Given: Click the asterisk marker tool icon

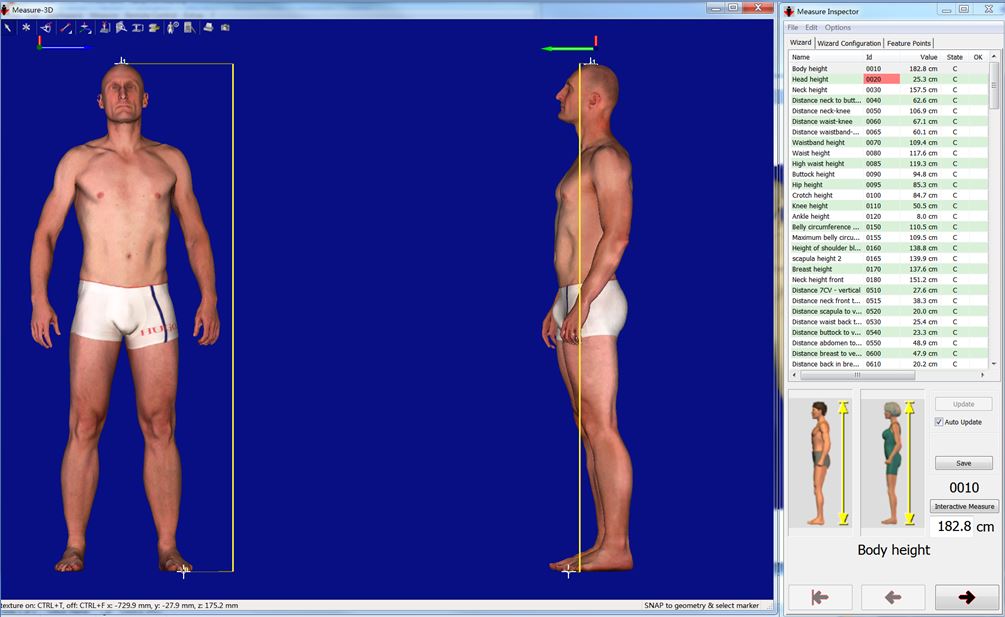Looking at the screenshot, I should [26, 28].
